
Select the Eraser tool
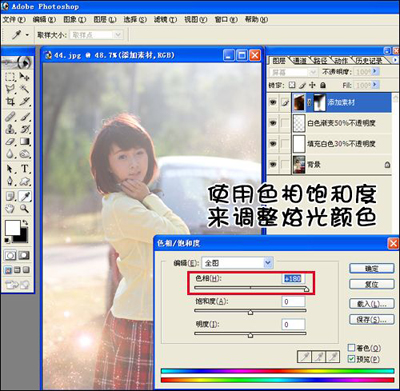pyautogui.click(x=10, y=141)
